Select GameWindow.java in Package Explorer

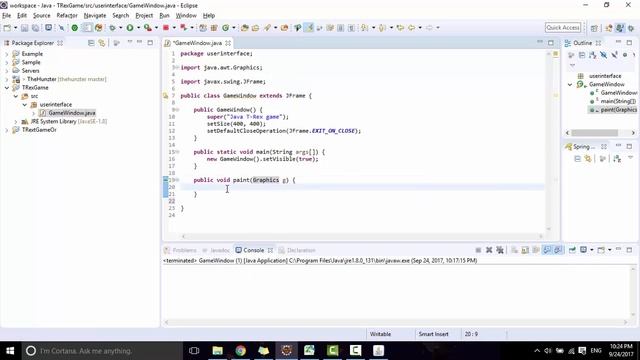72,113
